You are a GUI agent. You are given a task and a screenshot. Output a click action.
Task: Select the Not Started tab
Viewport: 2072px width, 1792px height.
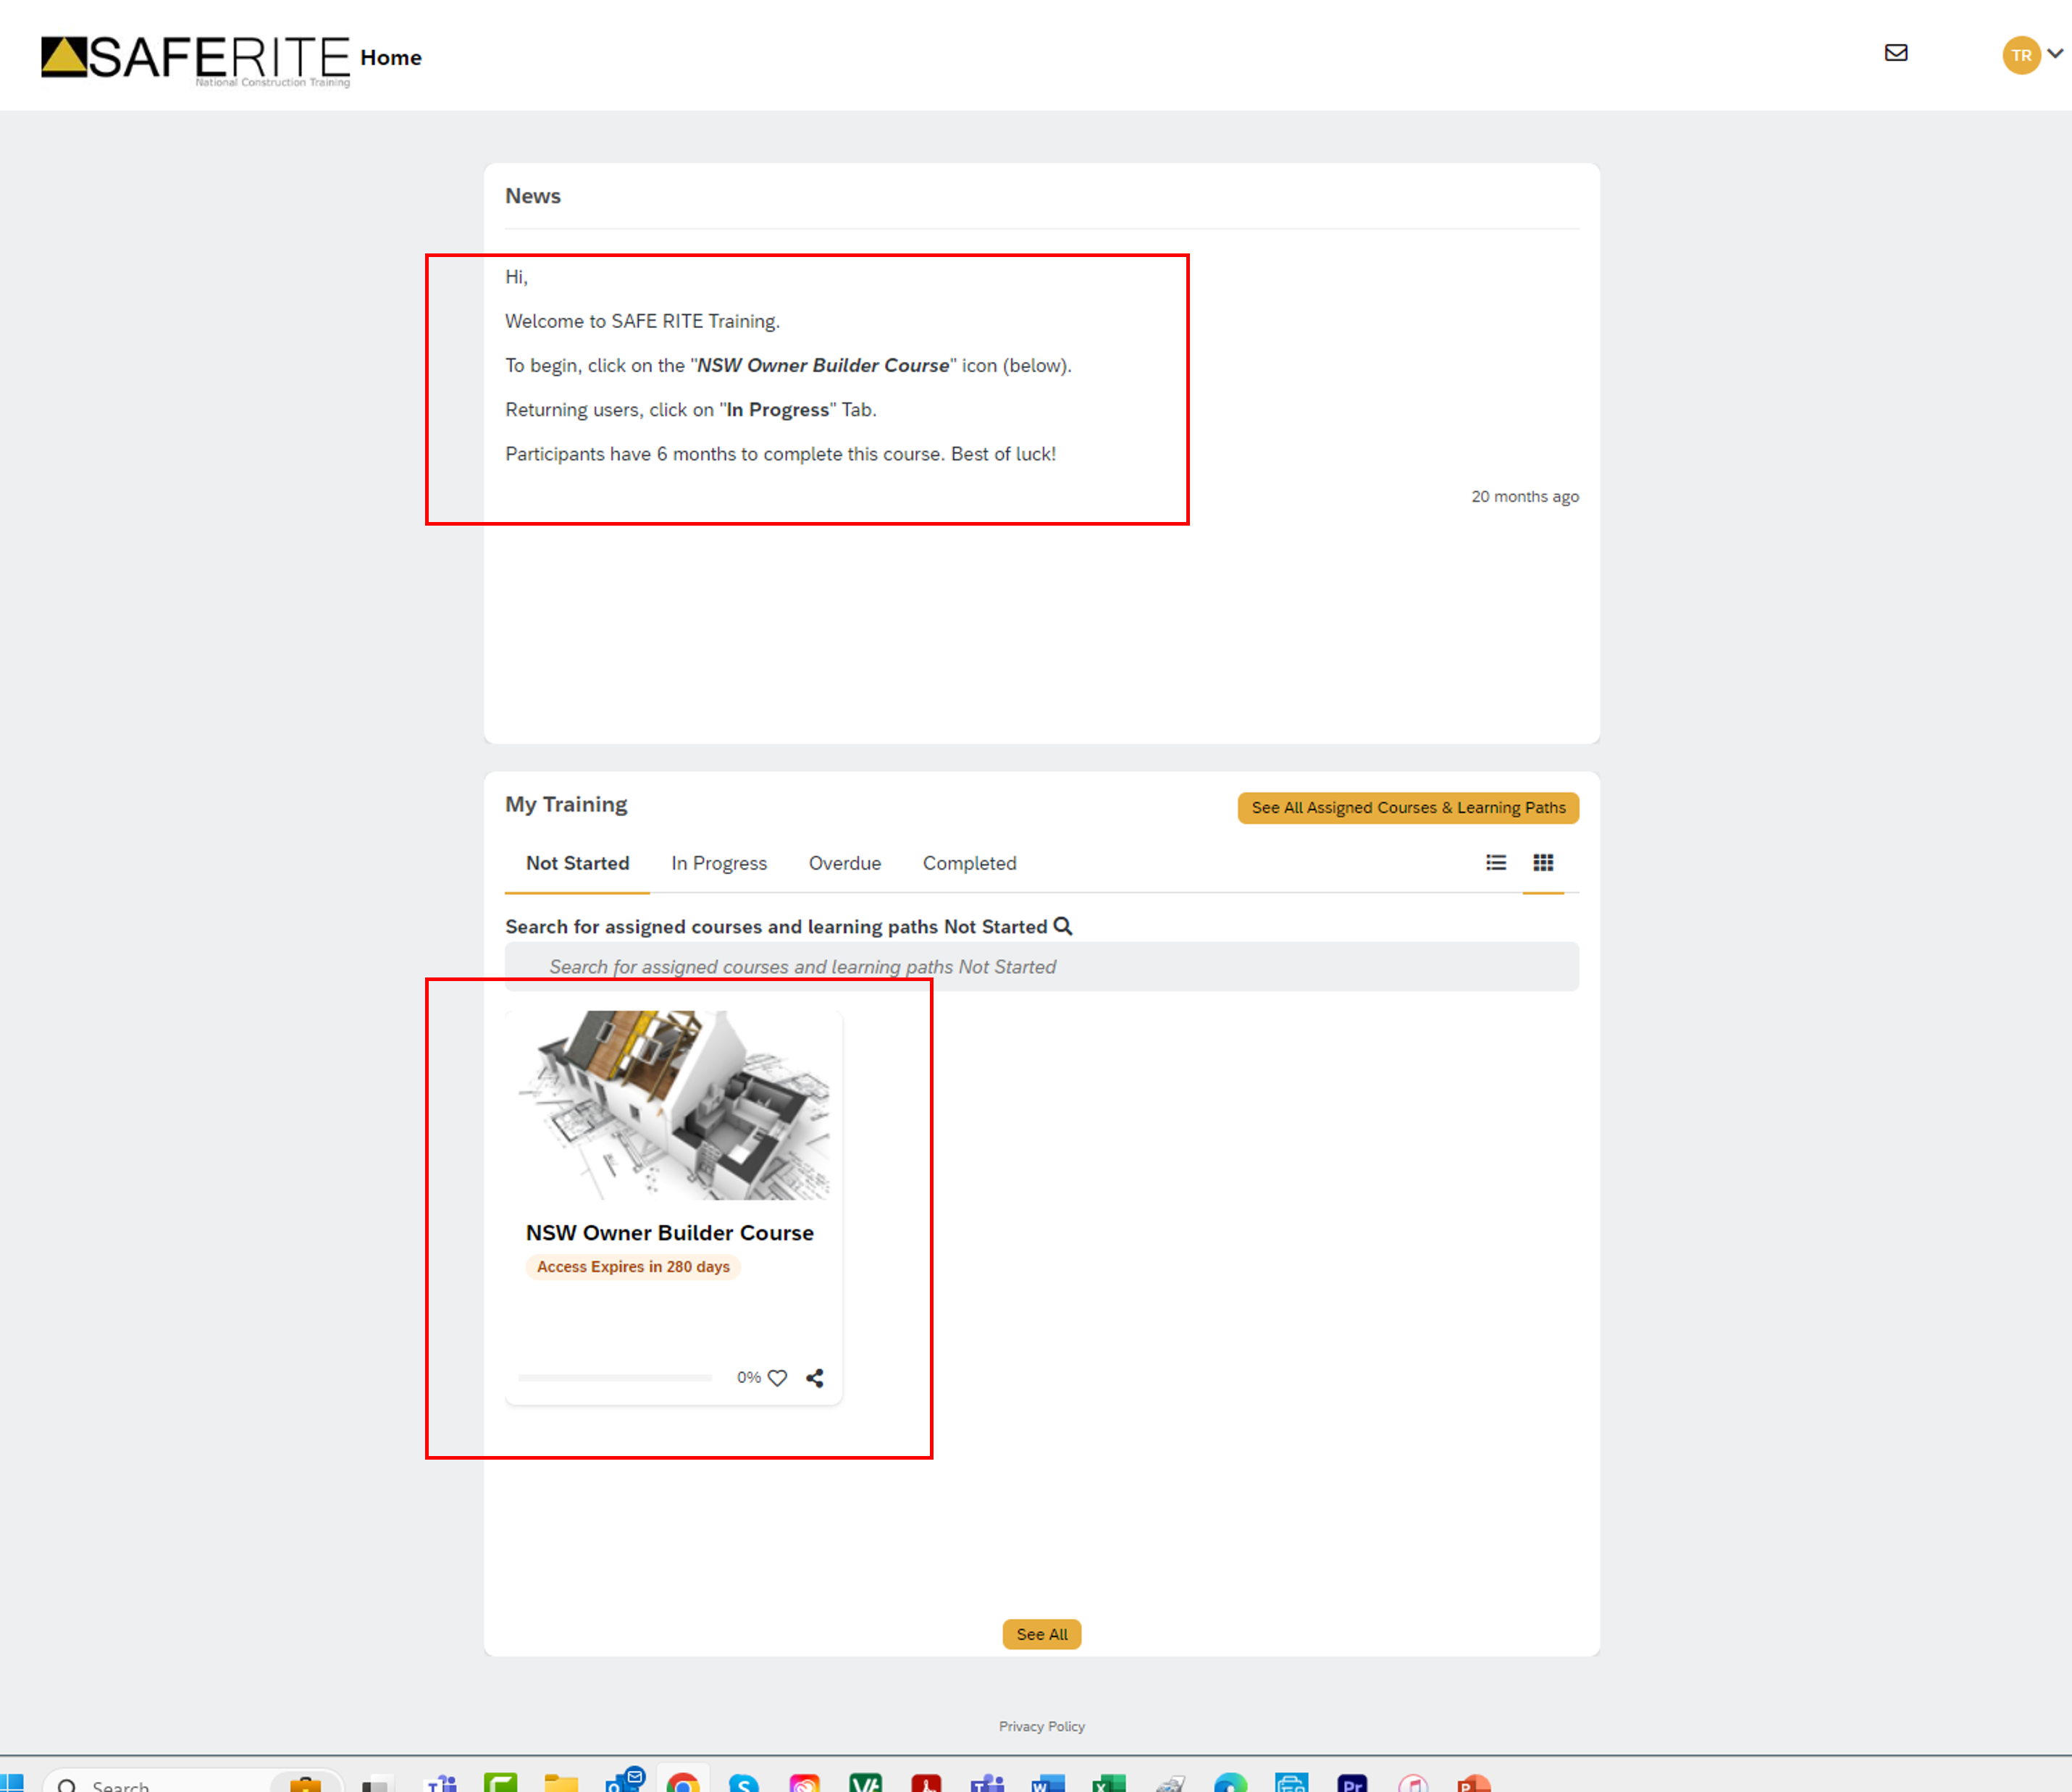click(x=577, y=863)
